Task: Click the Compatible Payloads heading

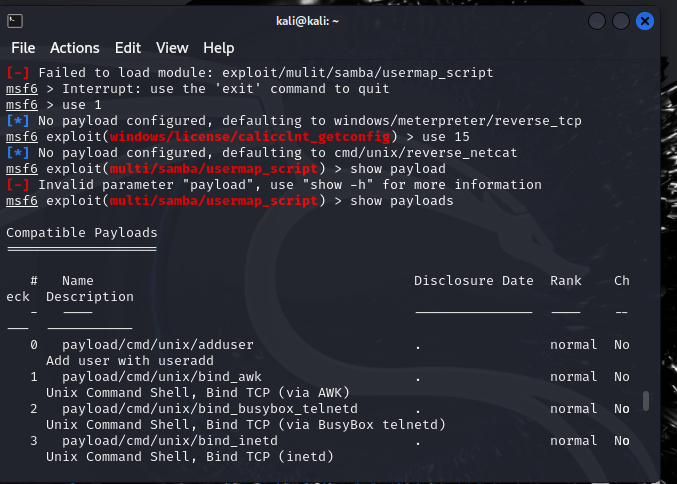Action: pos(80,233)
